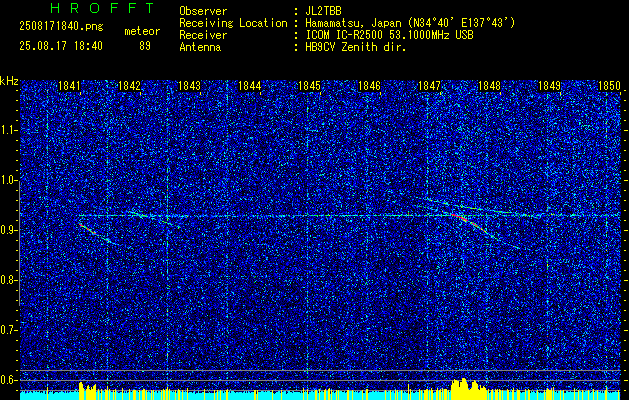Image resolution: width=629 pixels, height=400 pixels.
Task: Click the 1850 time marker
Action: pos(609,86)
